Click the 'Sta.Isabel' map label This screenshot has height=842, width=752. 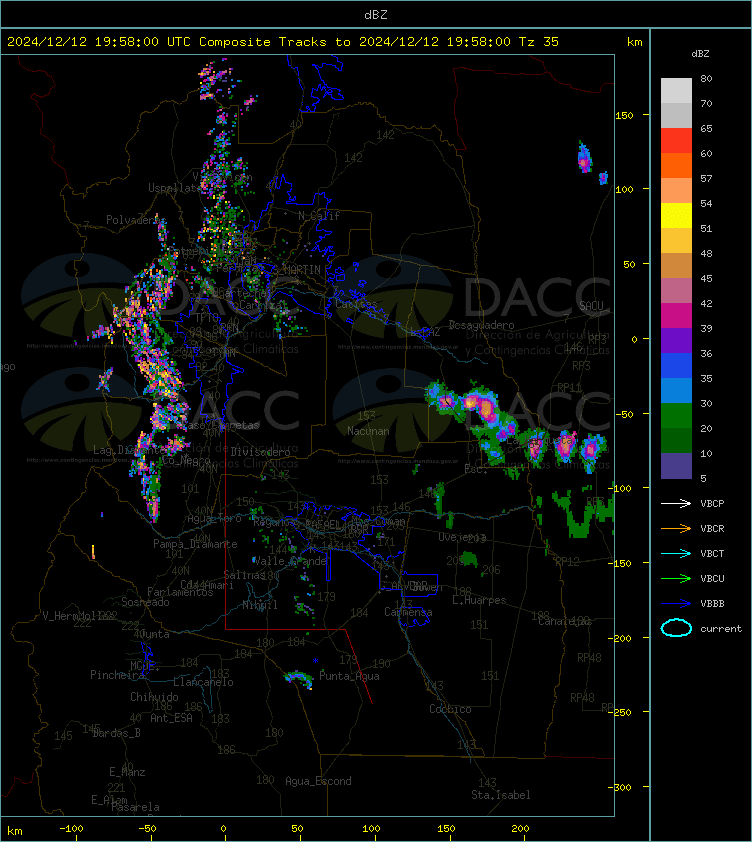(x=501, y=795)
